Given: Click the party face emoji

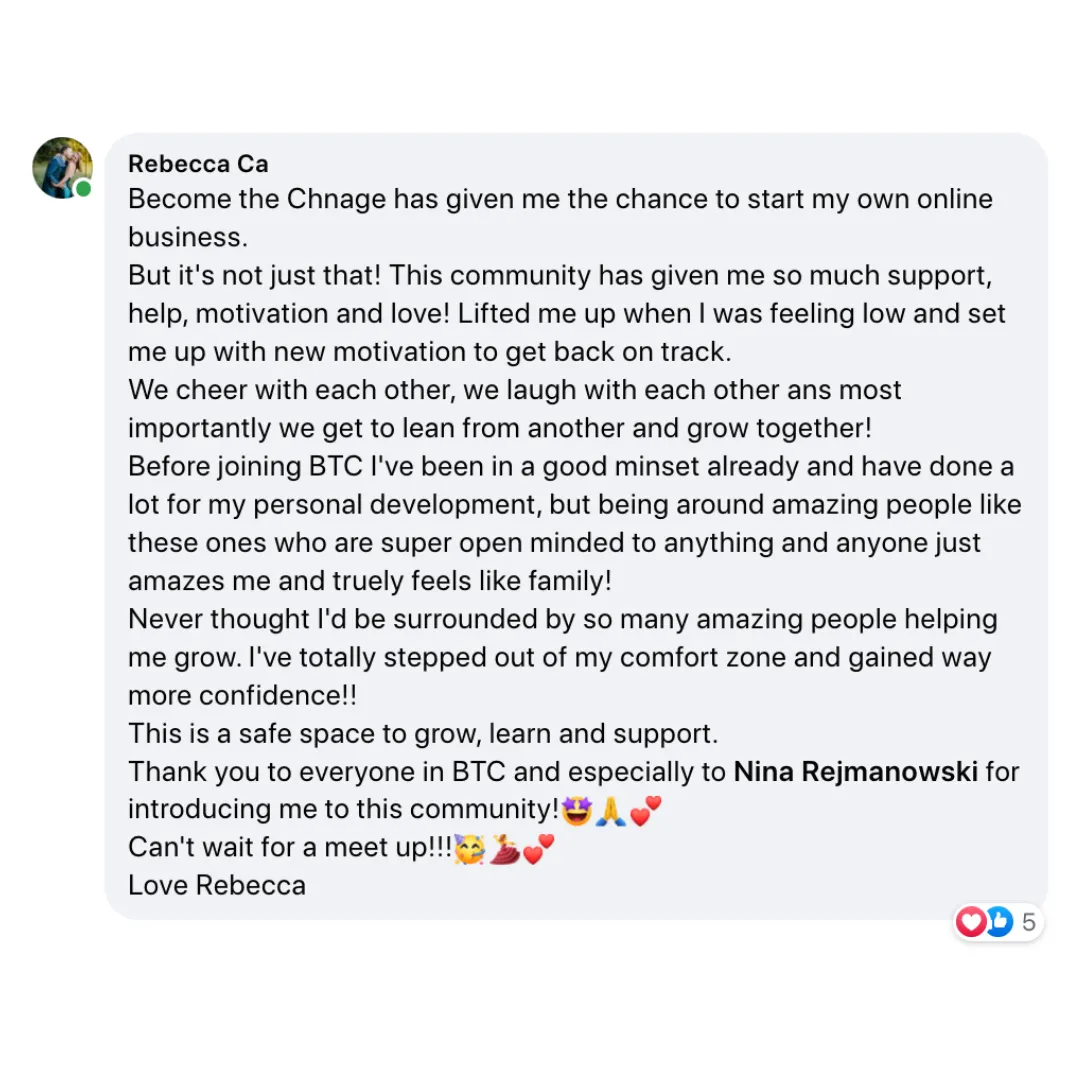Looking at the screenshot, I should click(469, 849).
